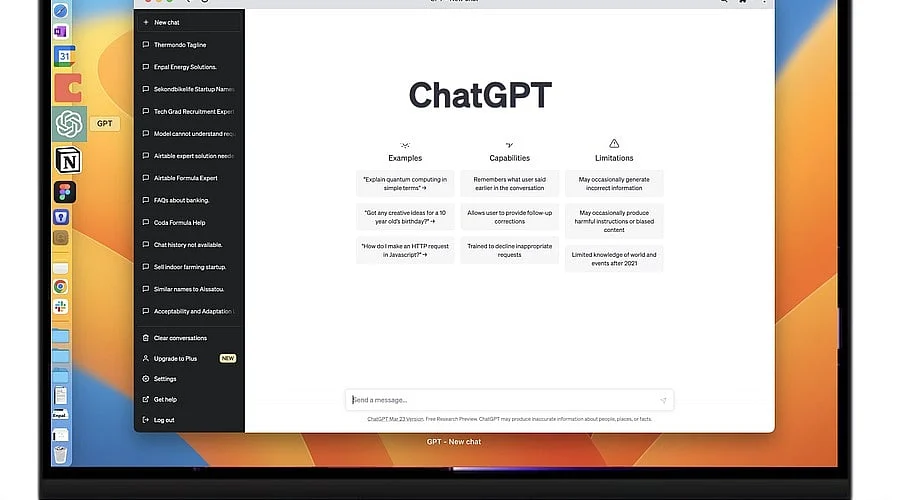Screen dimensions: 900x500
Task: Select Airtable expert solution needed chat
Action: pos(189,156)
